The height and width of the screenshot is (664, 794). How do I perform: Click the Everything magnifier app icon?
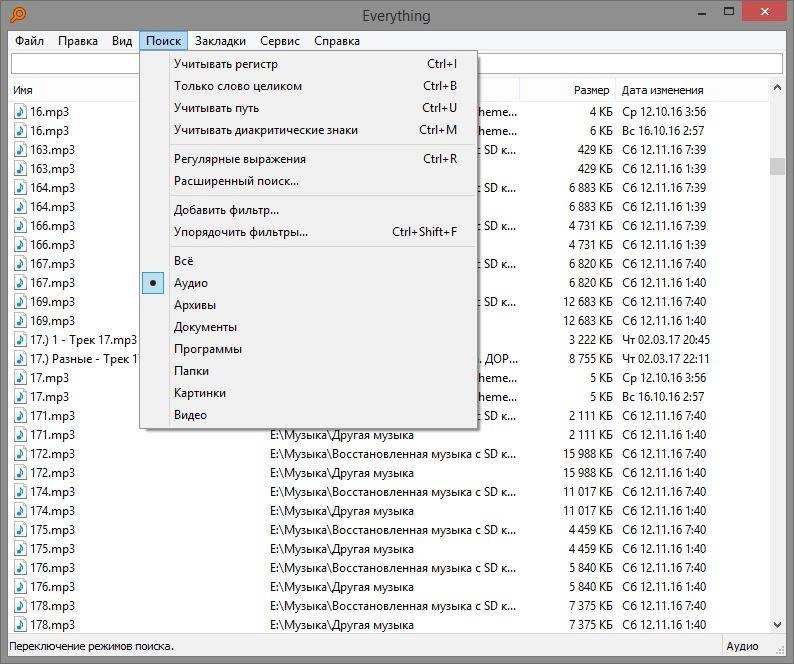coord(18,15)
